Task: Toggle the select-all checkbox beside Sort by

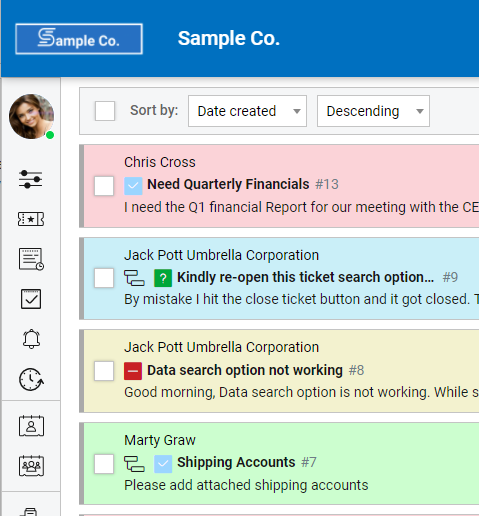Action: [105, 111]
